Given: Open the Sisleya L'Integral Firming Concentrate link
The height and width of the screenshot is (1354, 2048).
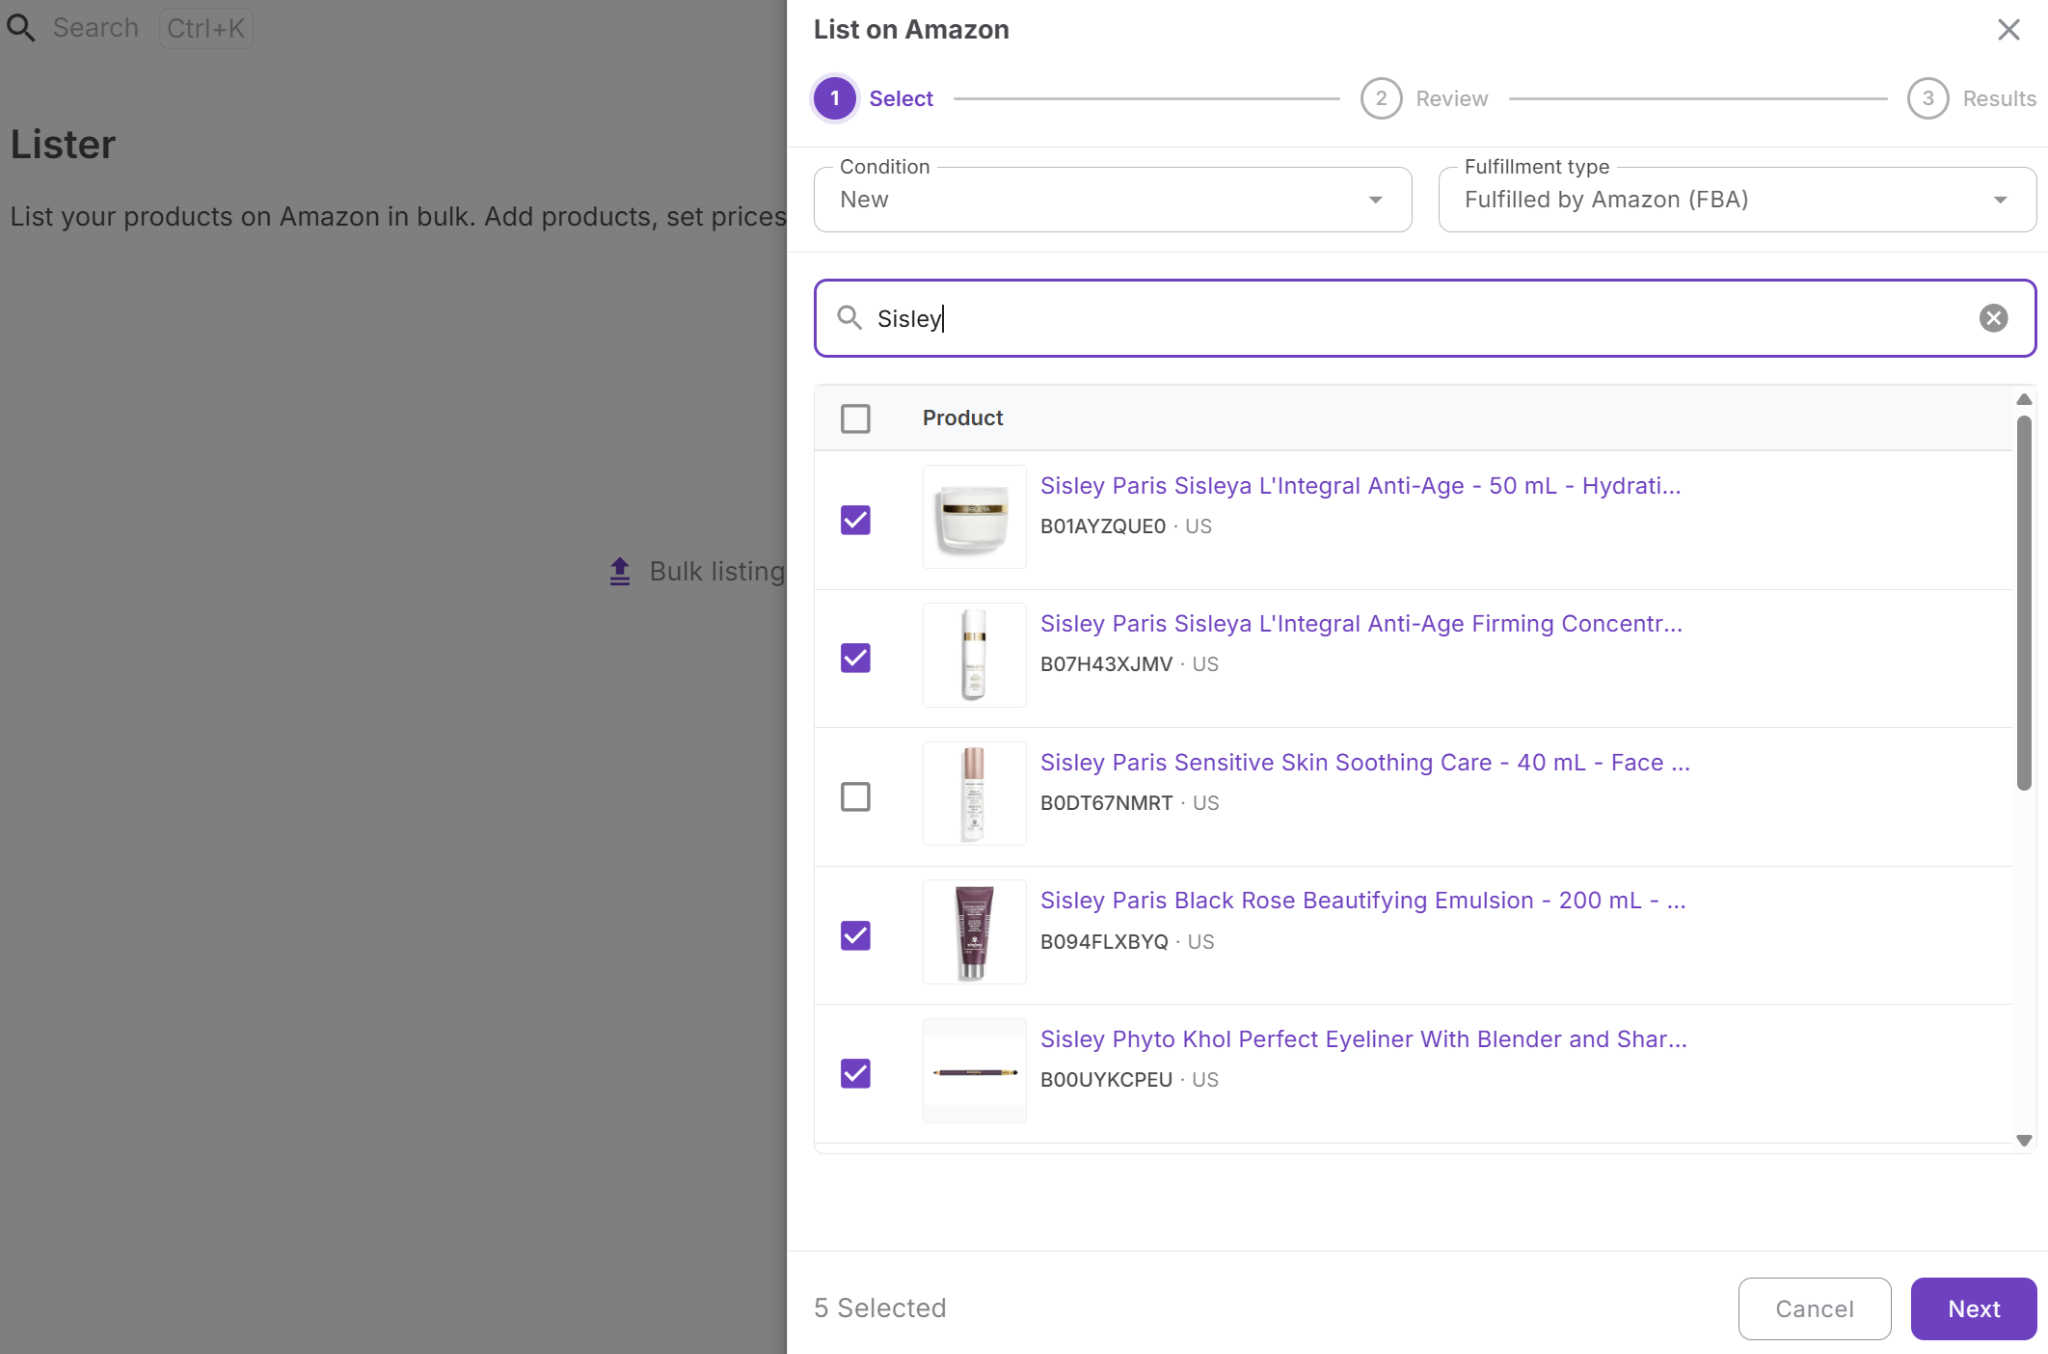Looking at the screenshot, I should tap(1360, 624).
